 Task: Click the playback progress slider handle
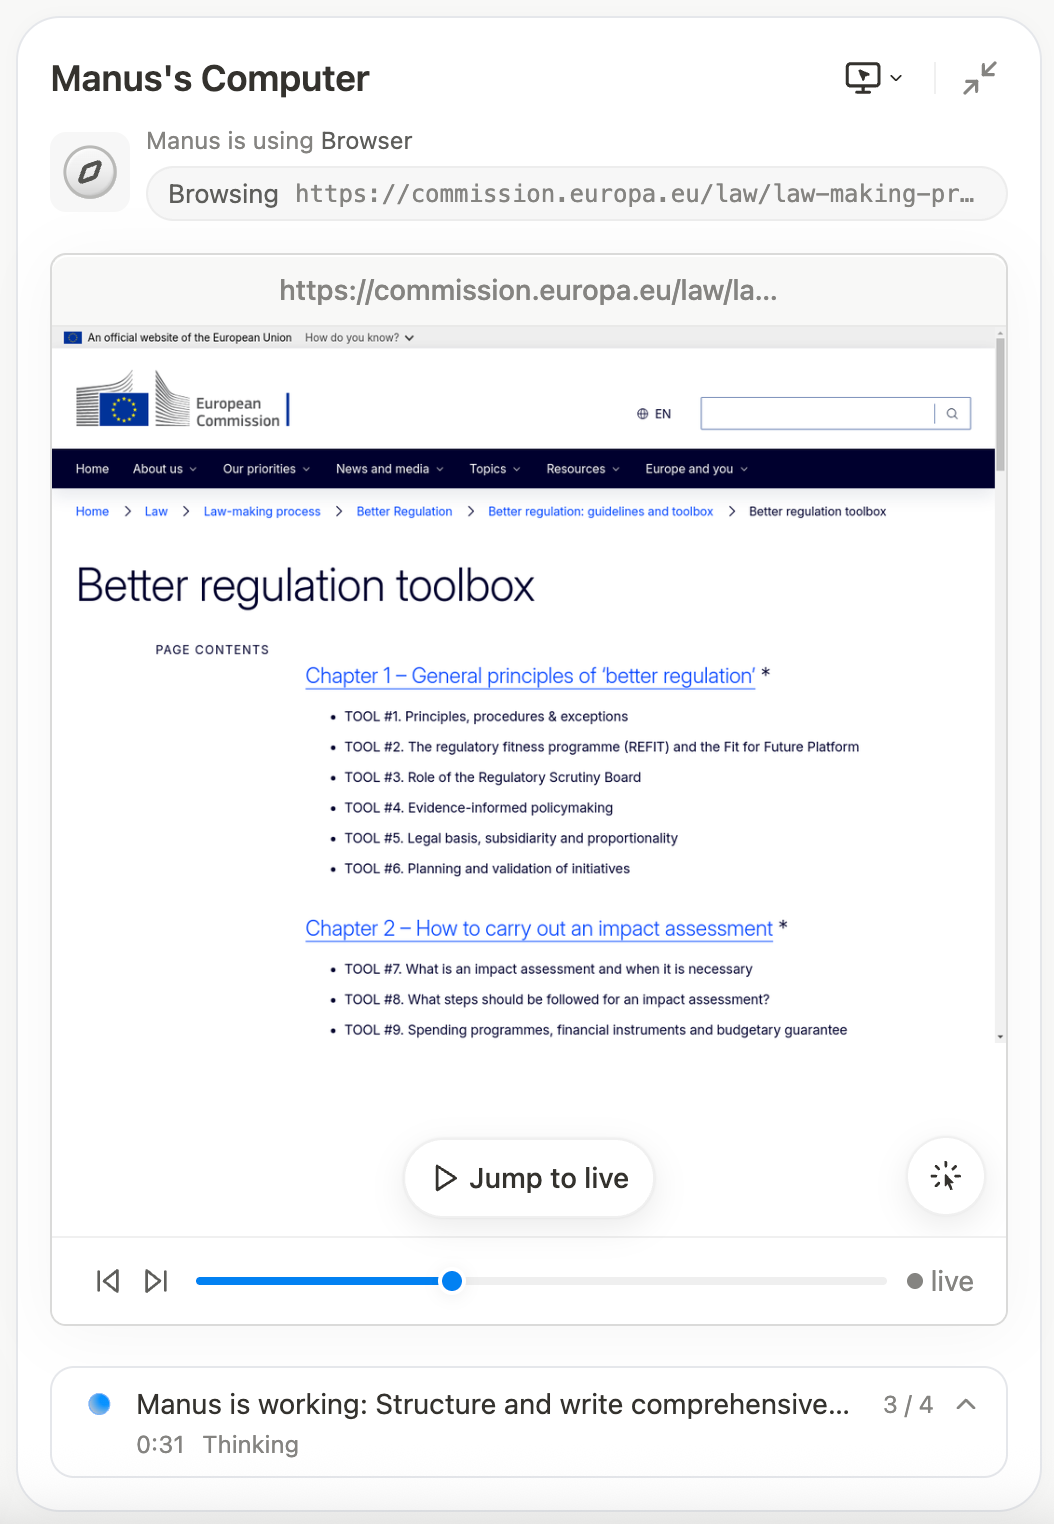point(452,1281)
